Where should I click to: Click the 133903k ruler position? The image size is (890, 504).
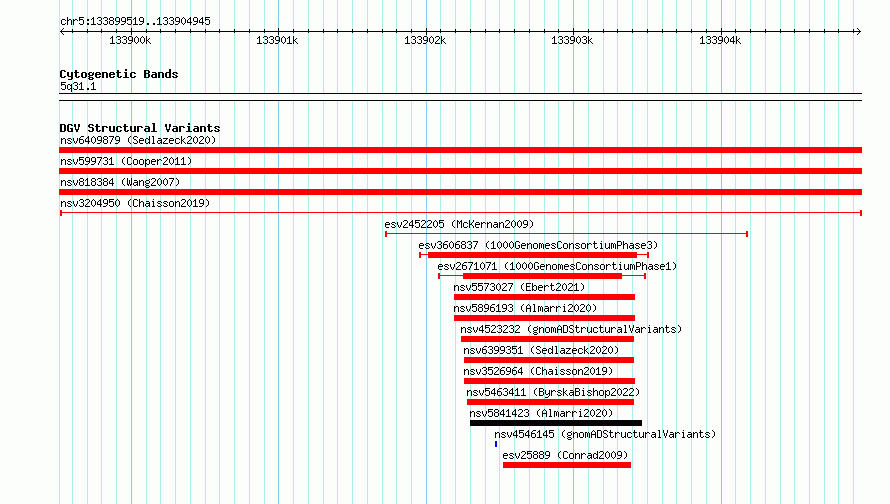pos(572,40)
